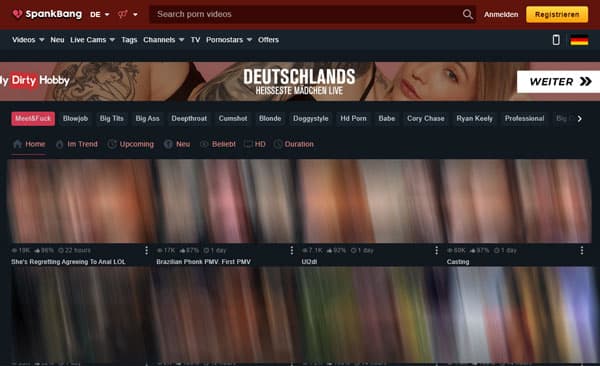Screen dimensions: 600x366
Task: Open the Offers navigation item
Action: (x=268, y=40)
